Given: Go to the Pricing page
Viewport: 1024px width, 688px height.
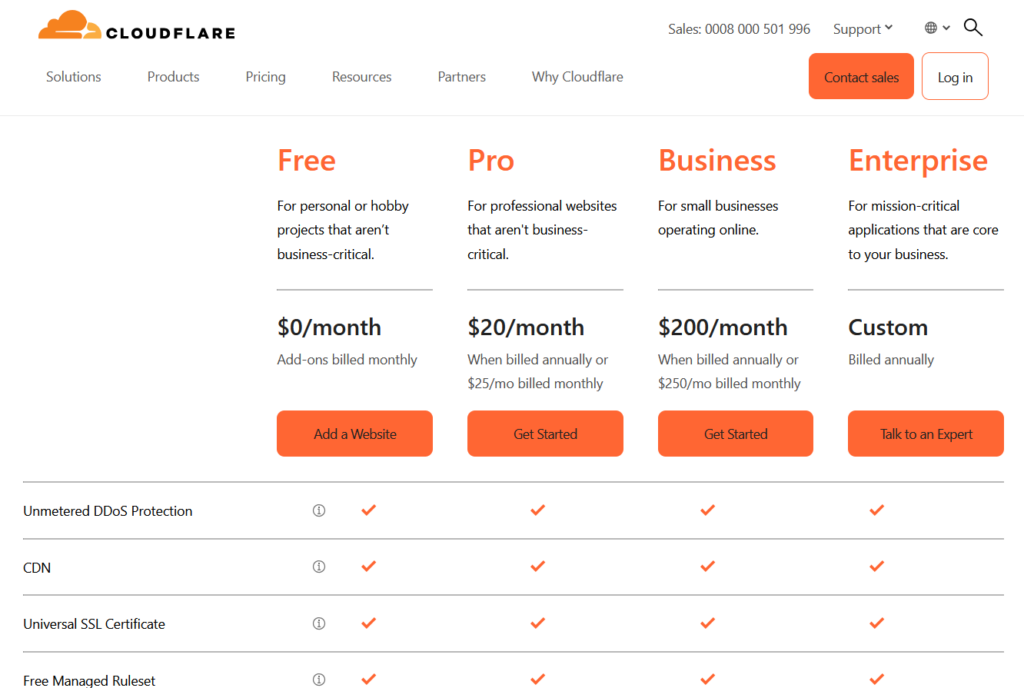Looking at the screenshot, I should click(x=266, y=77).
